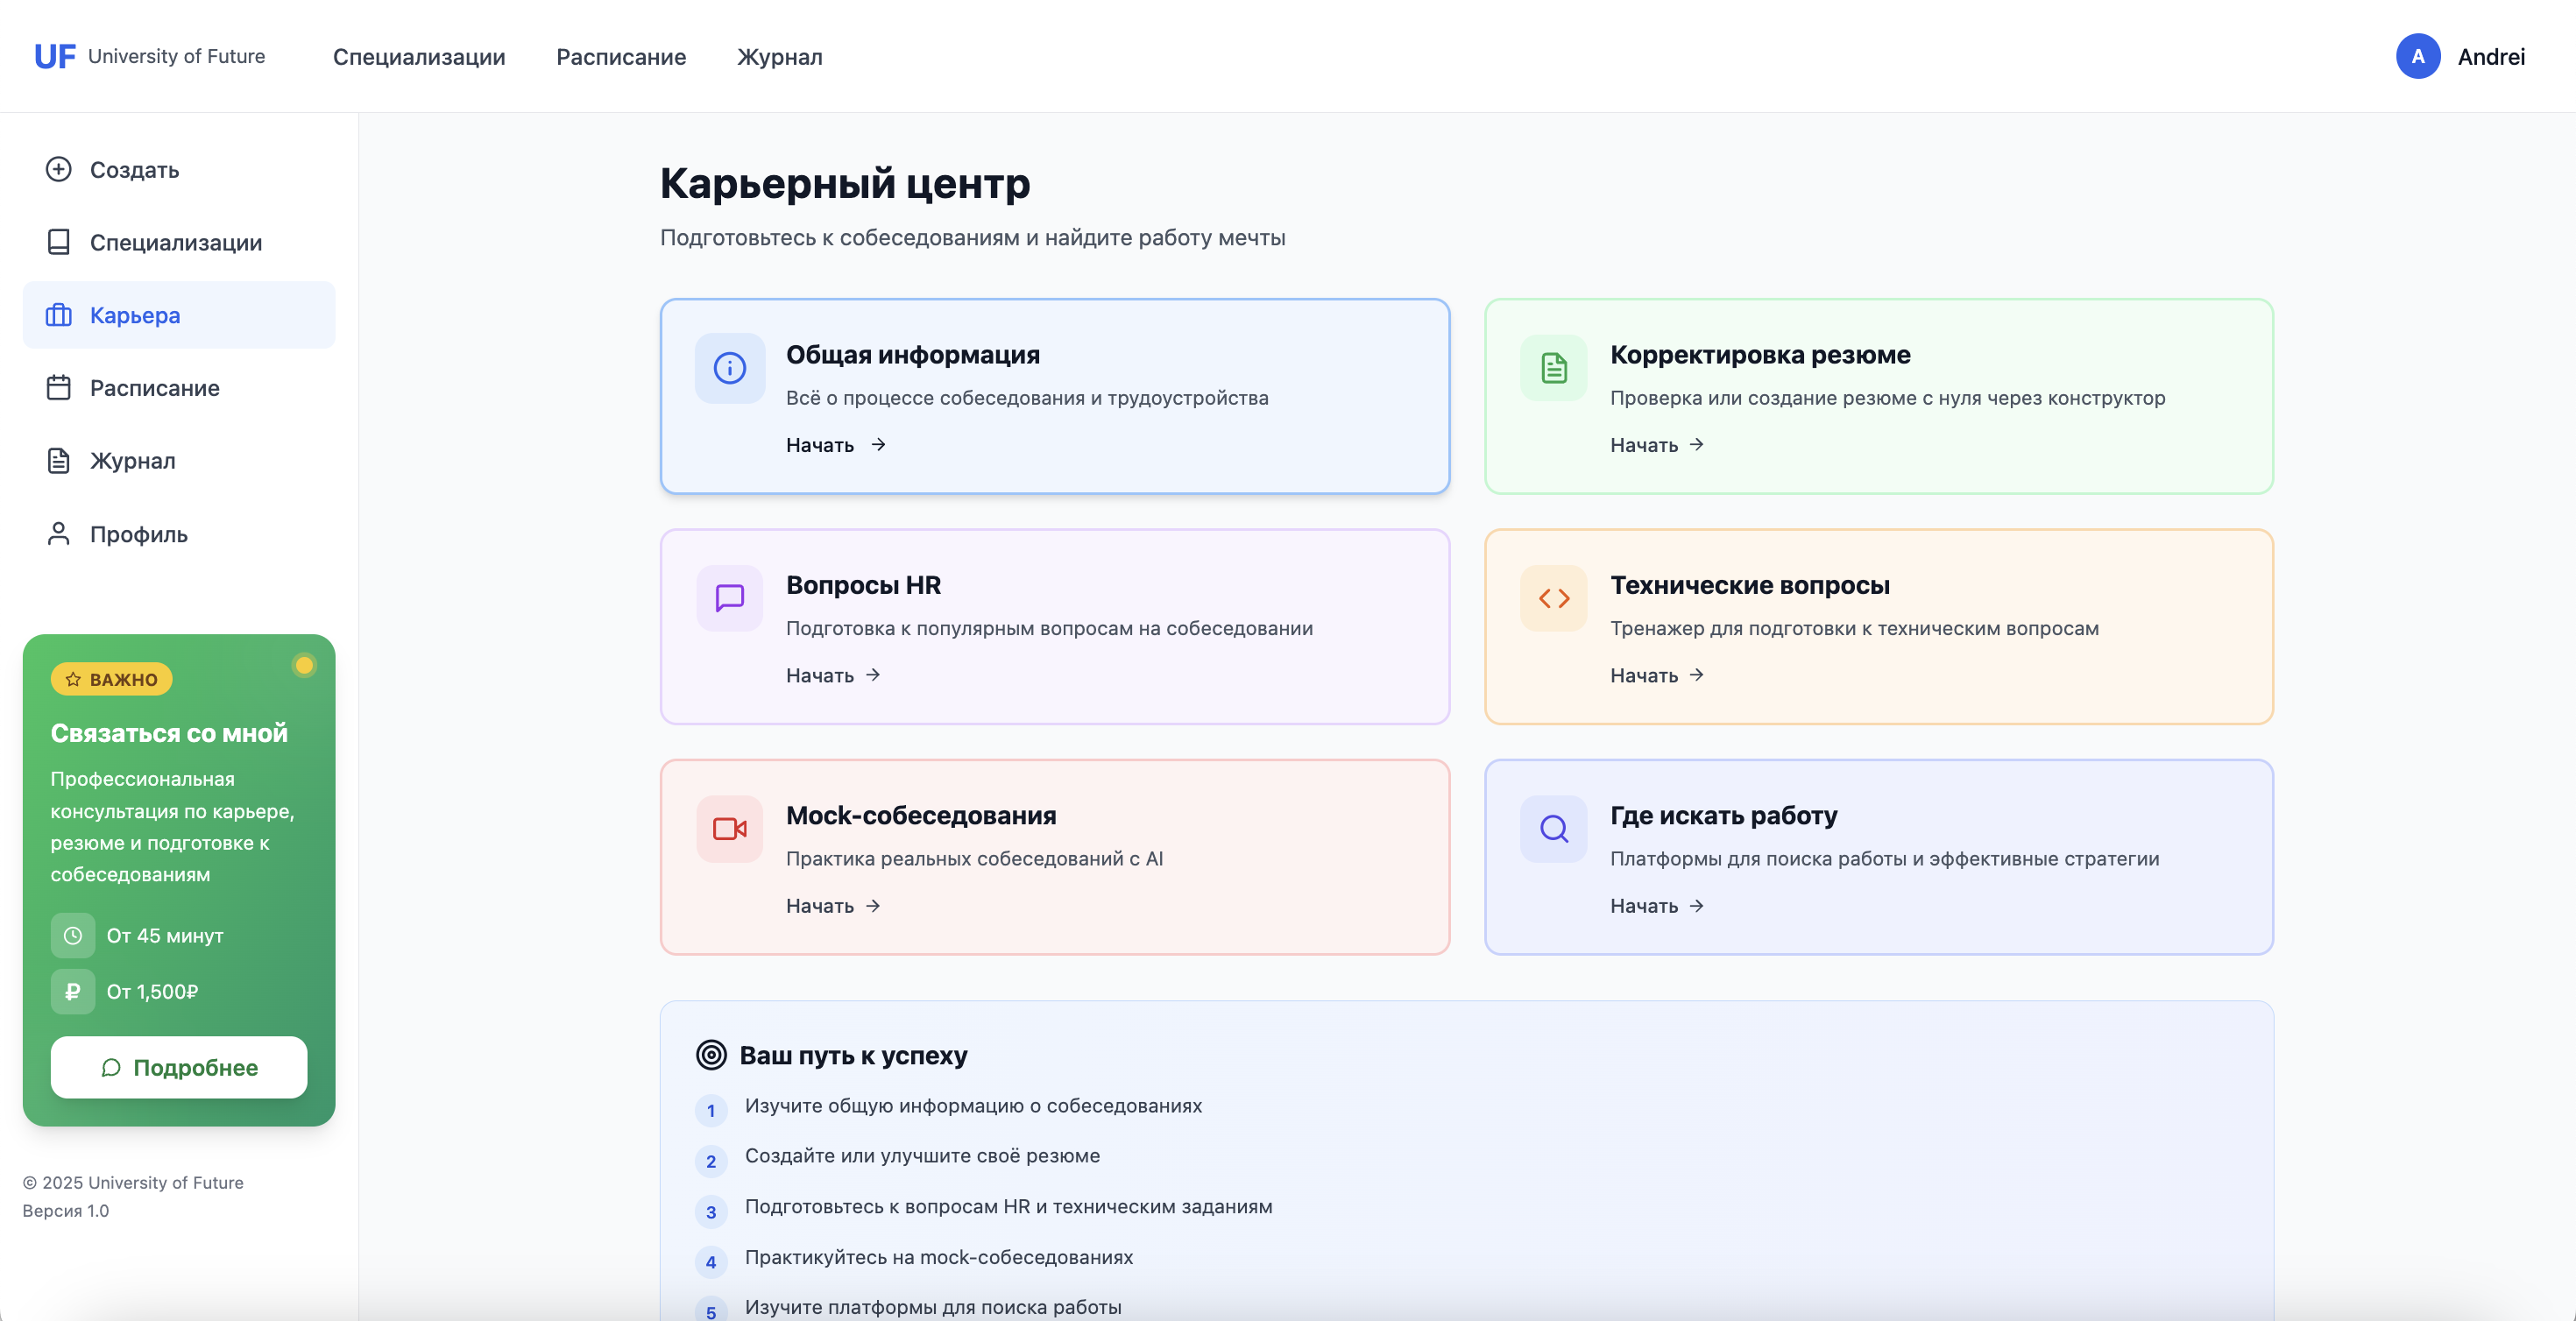Click the red video camera icon for Mock-собеседования
The image size is (2576, 1321).
pos(730,829)
